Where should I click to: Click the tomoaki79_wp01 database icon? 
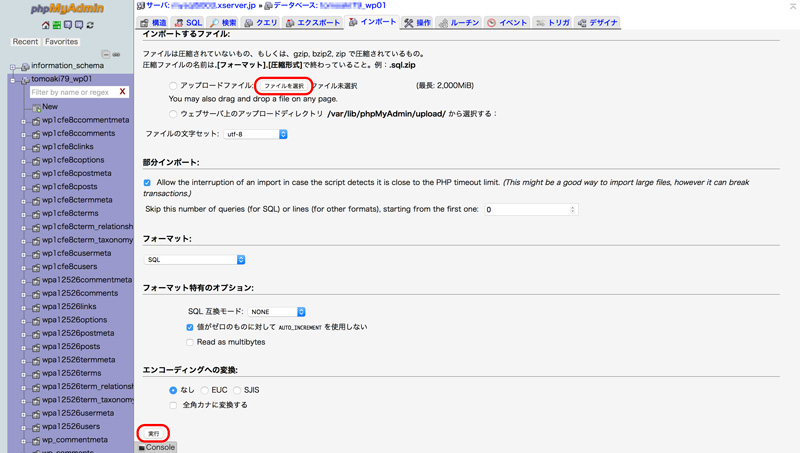[x=25, y=80]
